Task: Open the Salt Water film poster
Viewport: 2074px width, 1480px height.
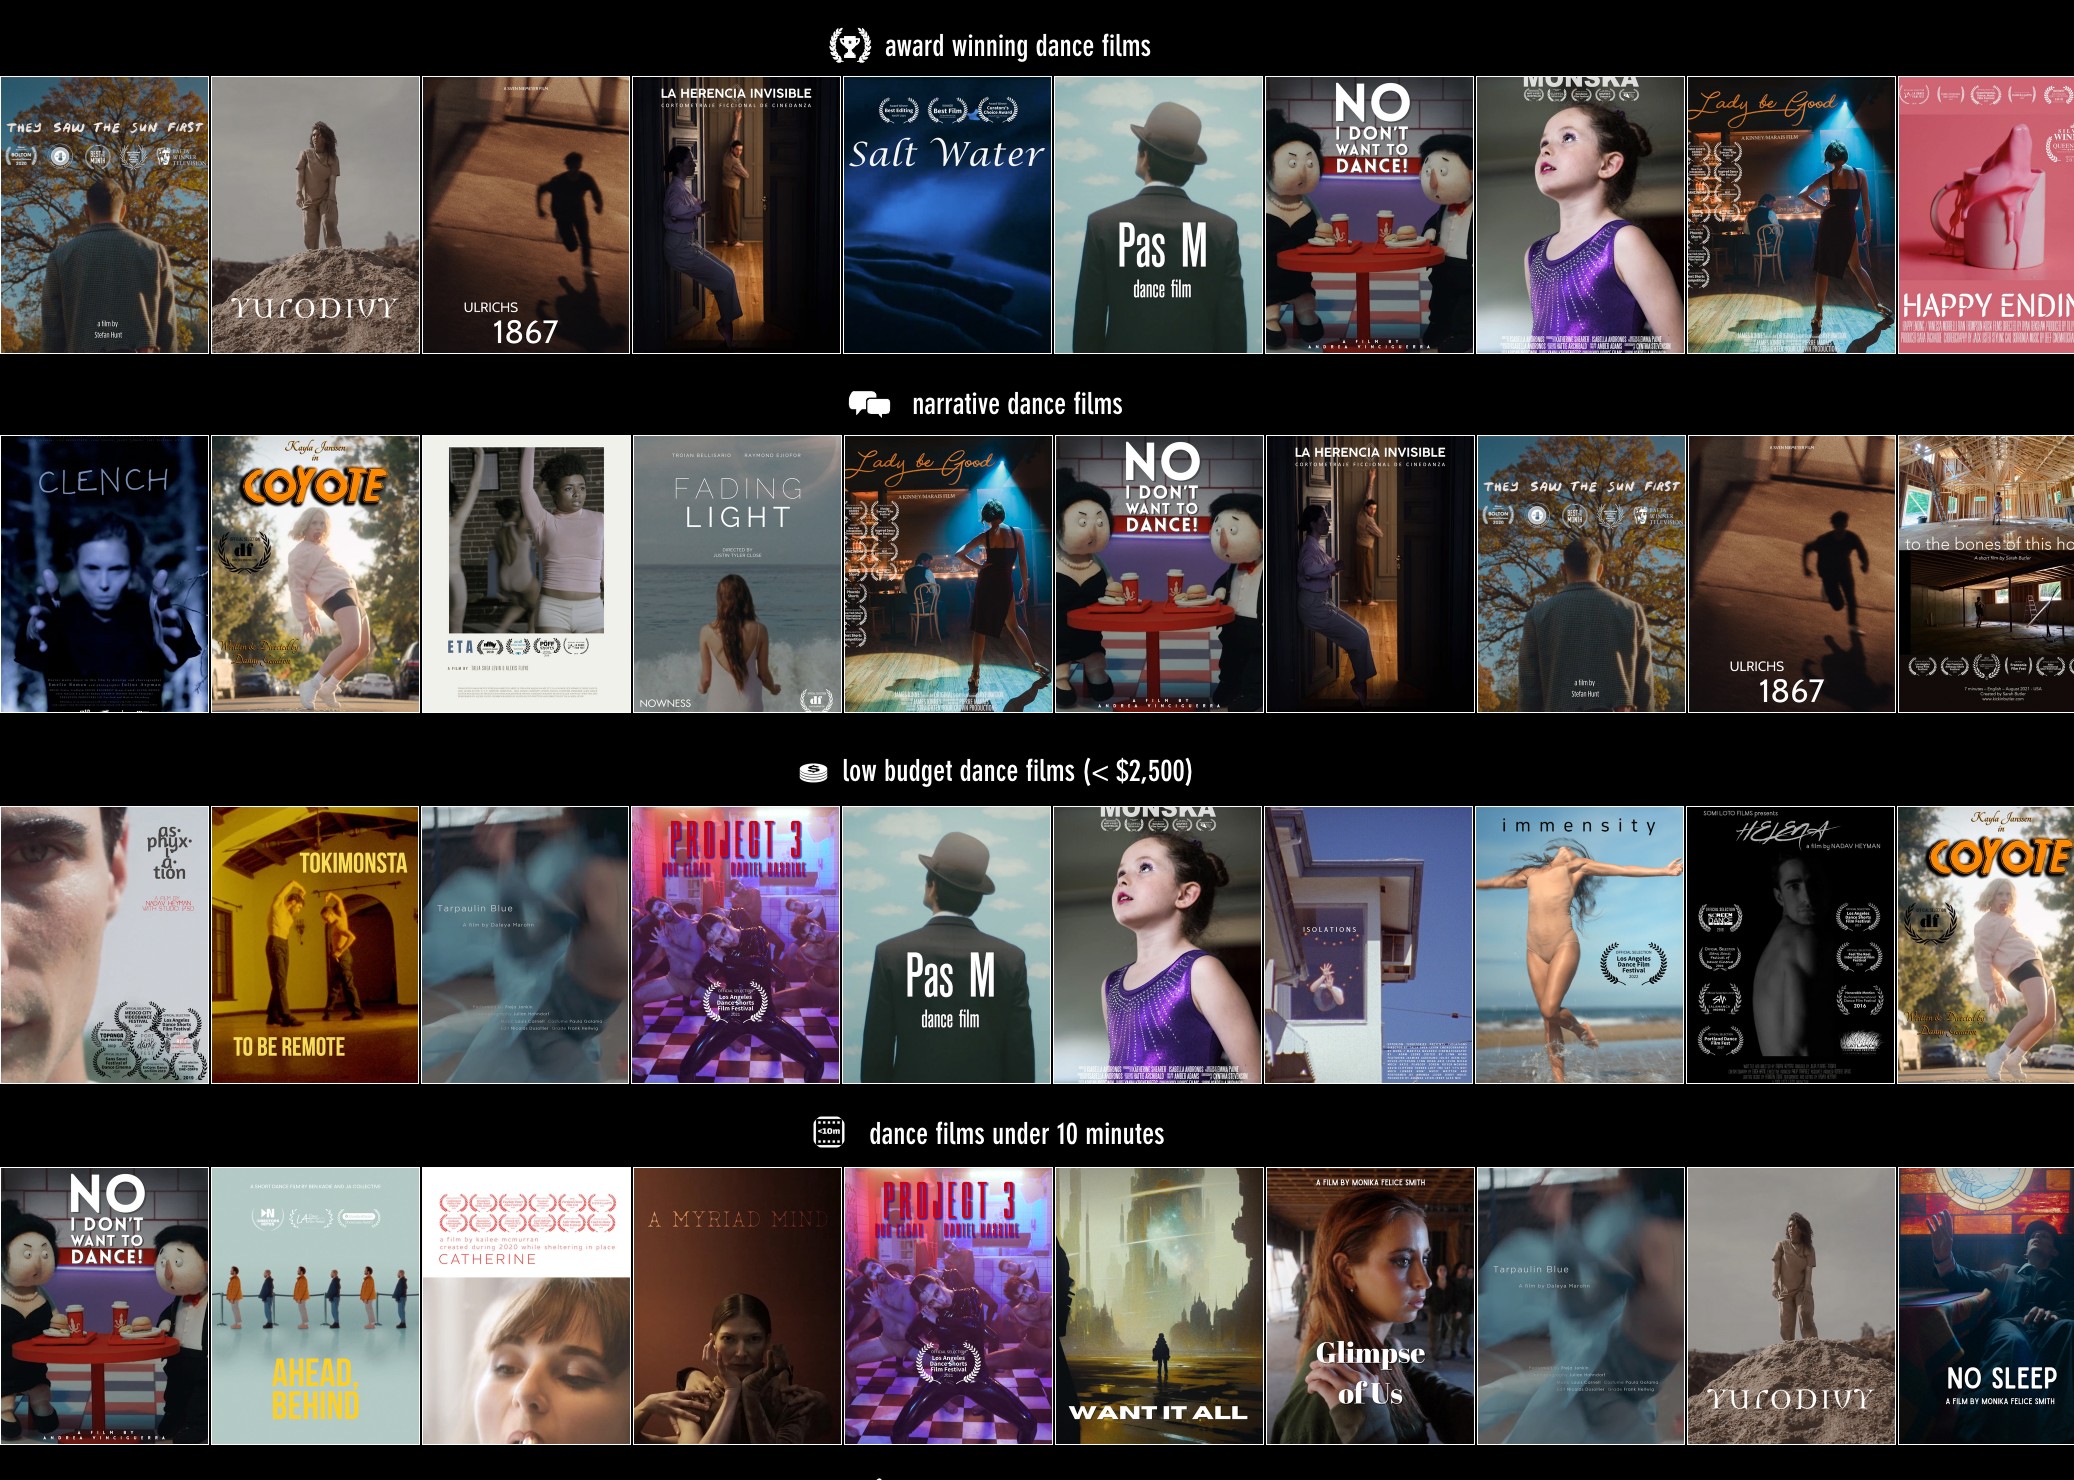Action: tap(947, 215)
